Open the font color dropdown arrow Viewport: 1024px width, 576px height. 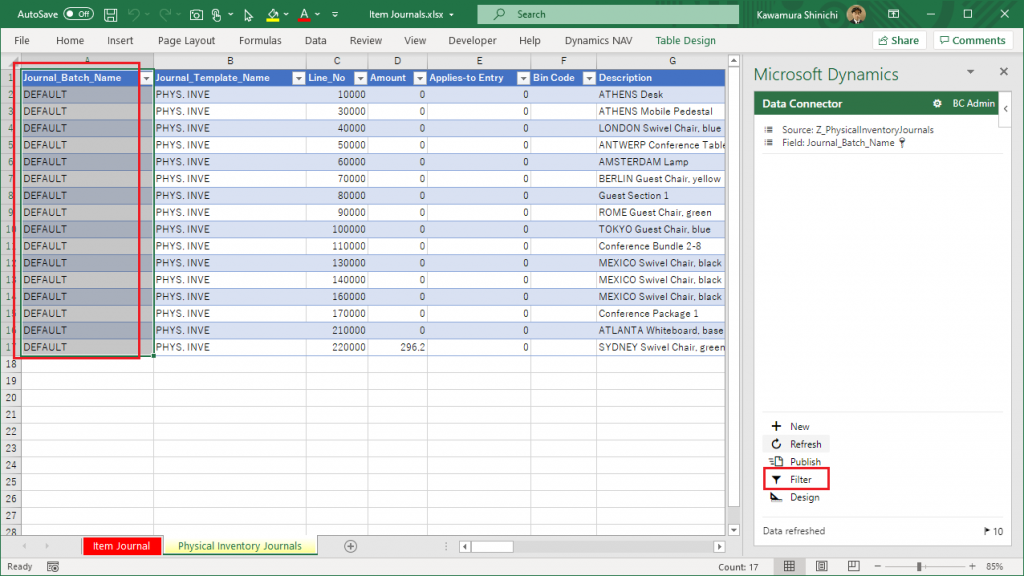point(317,14)
